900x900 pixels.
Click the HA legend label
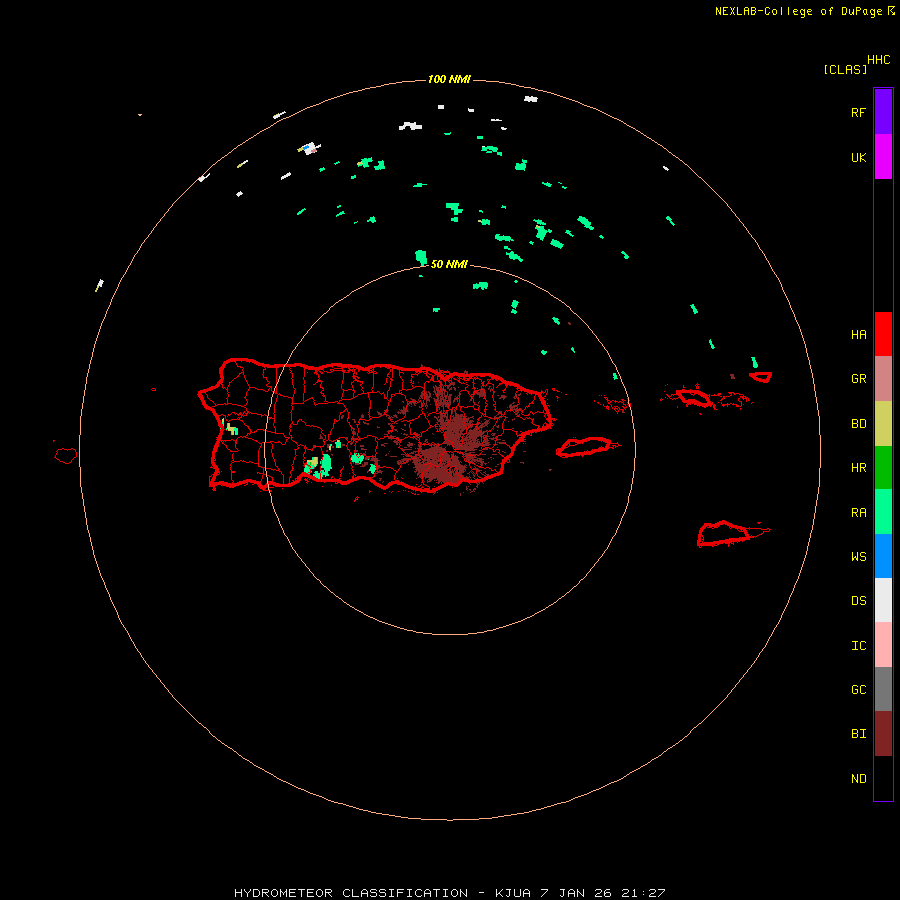coord(858,335)
